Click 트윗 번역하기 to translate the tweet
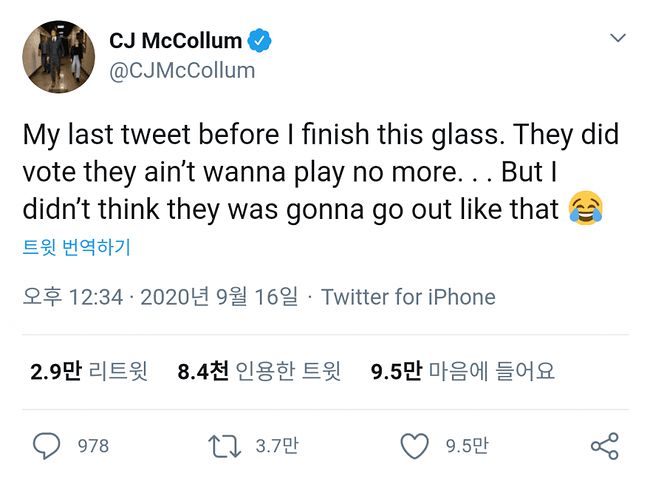This screenshot has width=650, height=486. point(76,246)
